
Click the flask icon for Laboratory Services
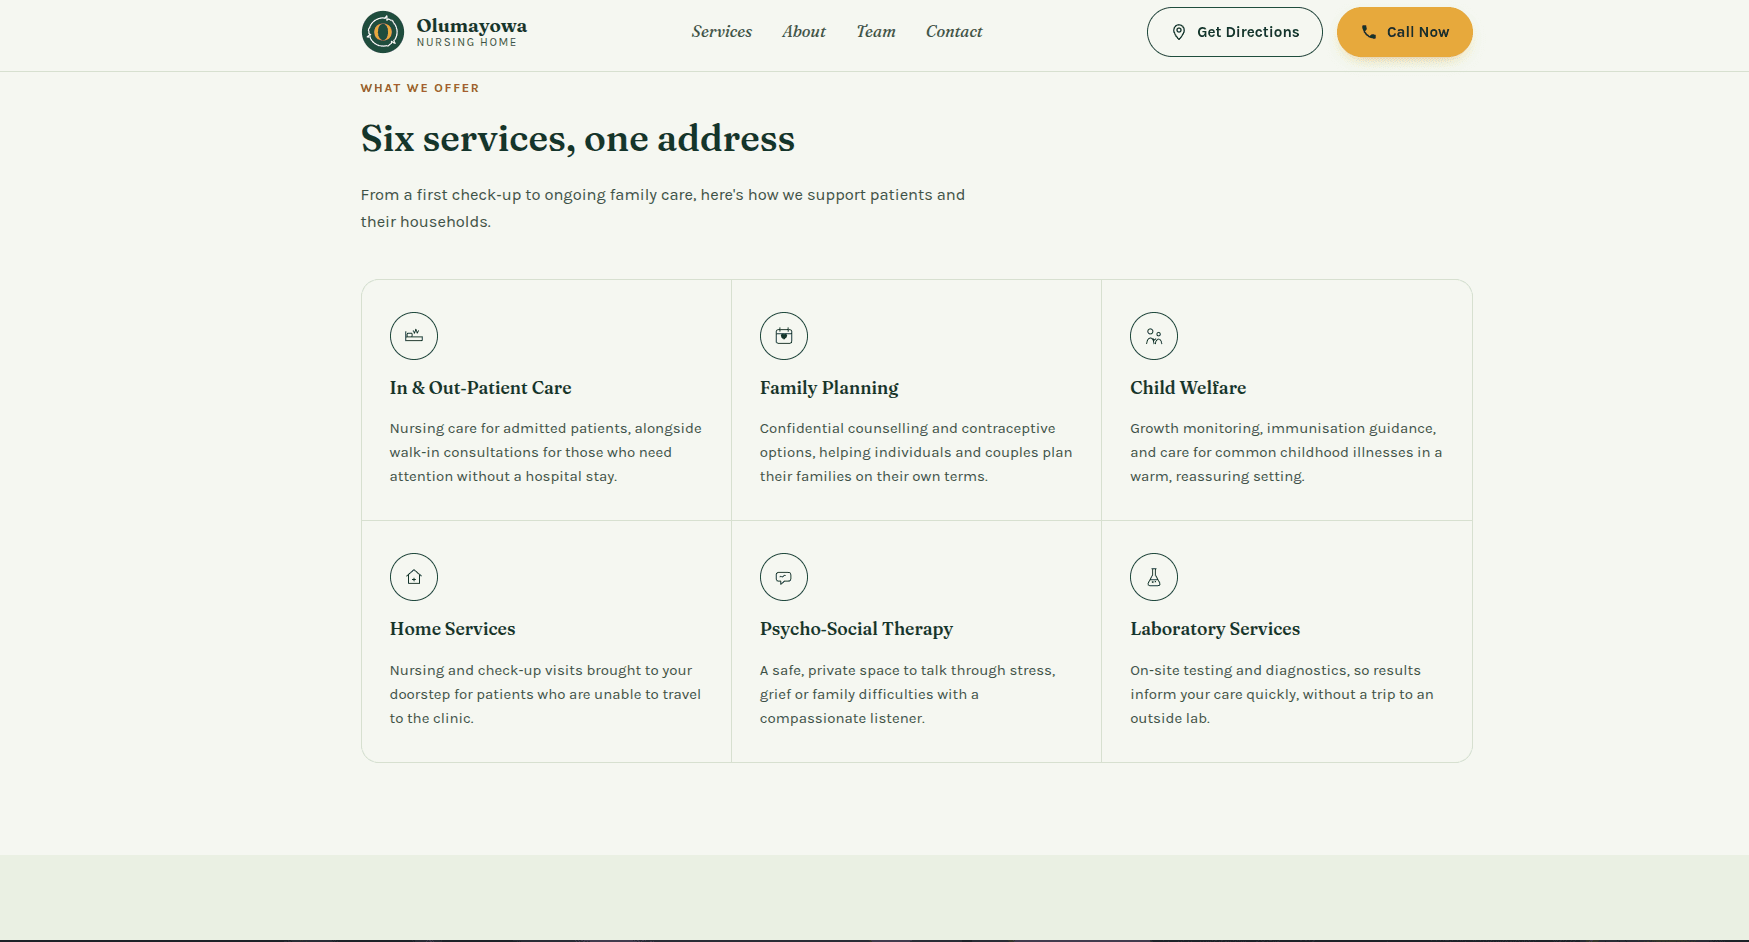[1153, 577]
